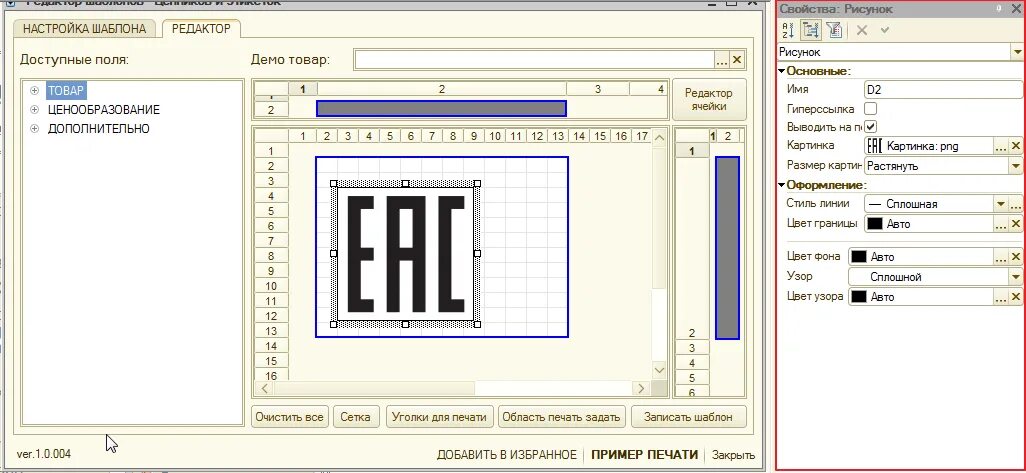The height and width of the screenshot is (473, 1026).
Task: Sort properties alphabetically in Свойства panel
Action: point(788,29)
